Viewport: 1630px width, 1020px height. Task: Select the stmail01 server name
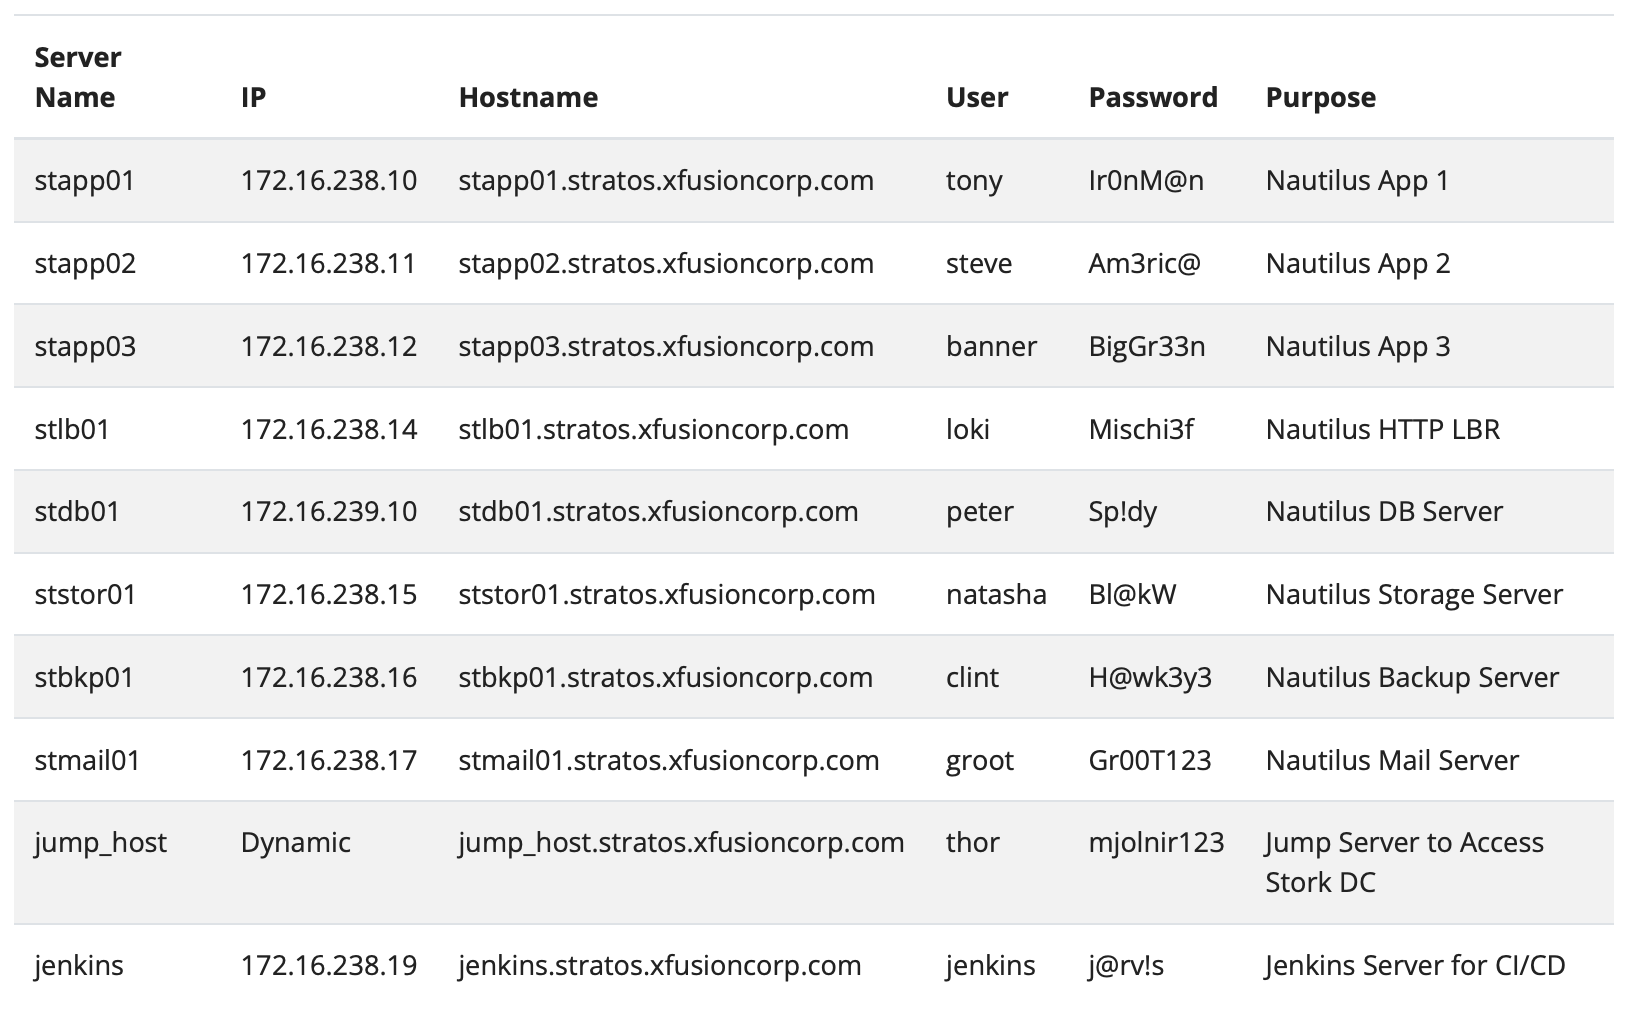pos(87,761)
